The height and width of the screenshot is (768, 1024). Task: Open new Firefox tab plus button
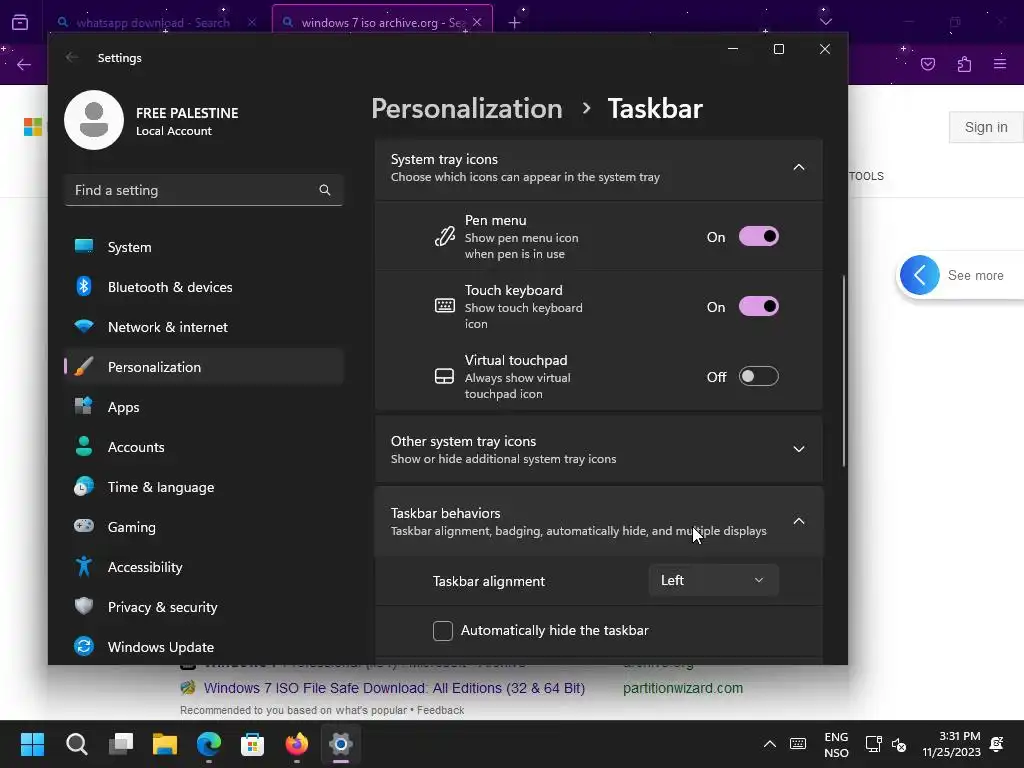click(x=515, y=23)
